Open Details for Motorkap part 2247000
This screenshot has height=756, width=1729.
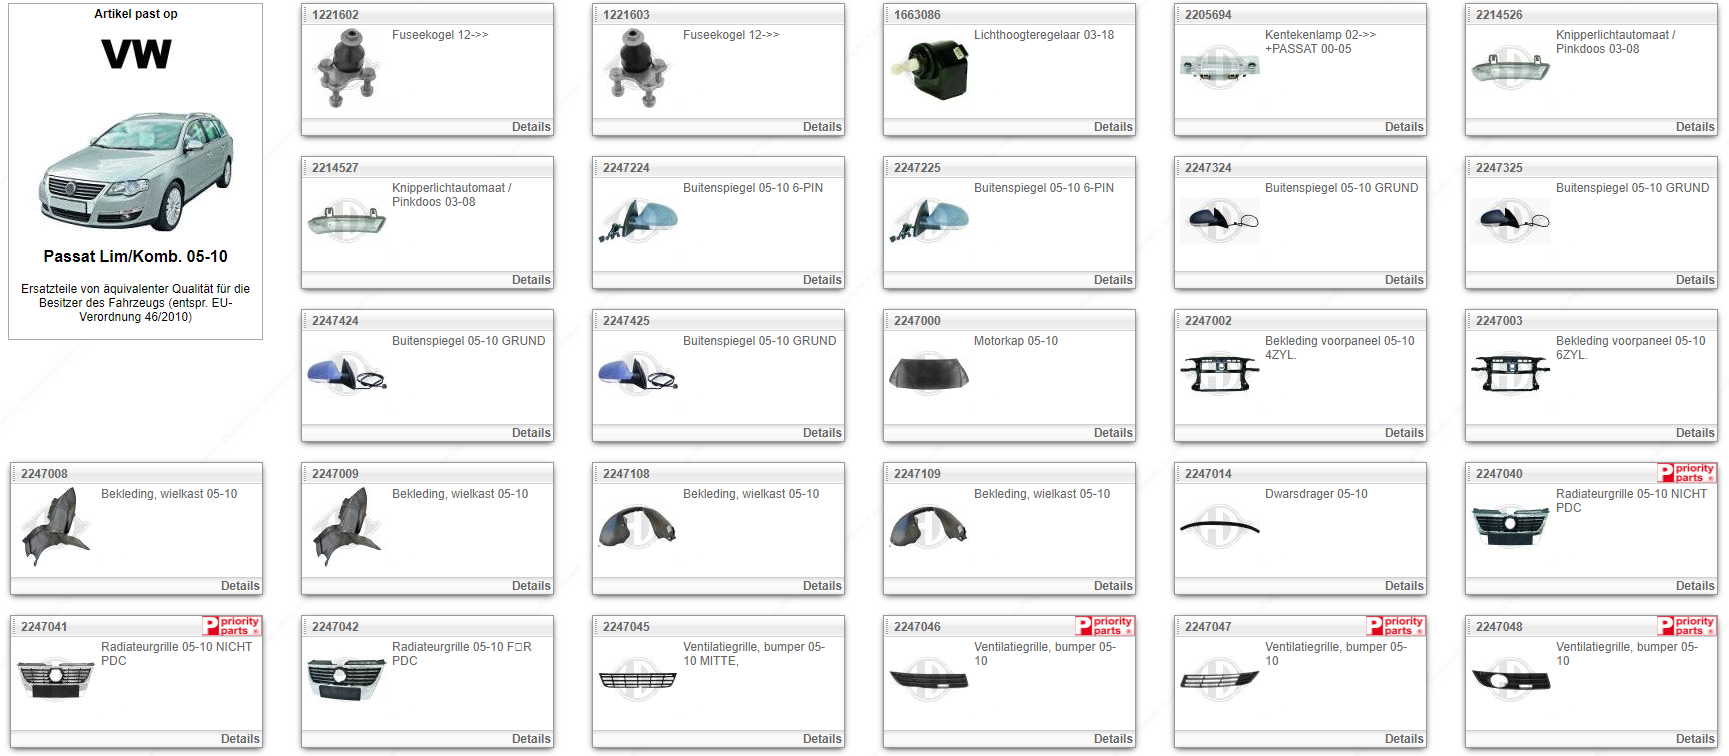(x=1112, y=433)
